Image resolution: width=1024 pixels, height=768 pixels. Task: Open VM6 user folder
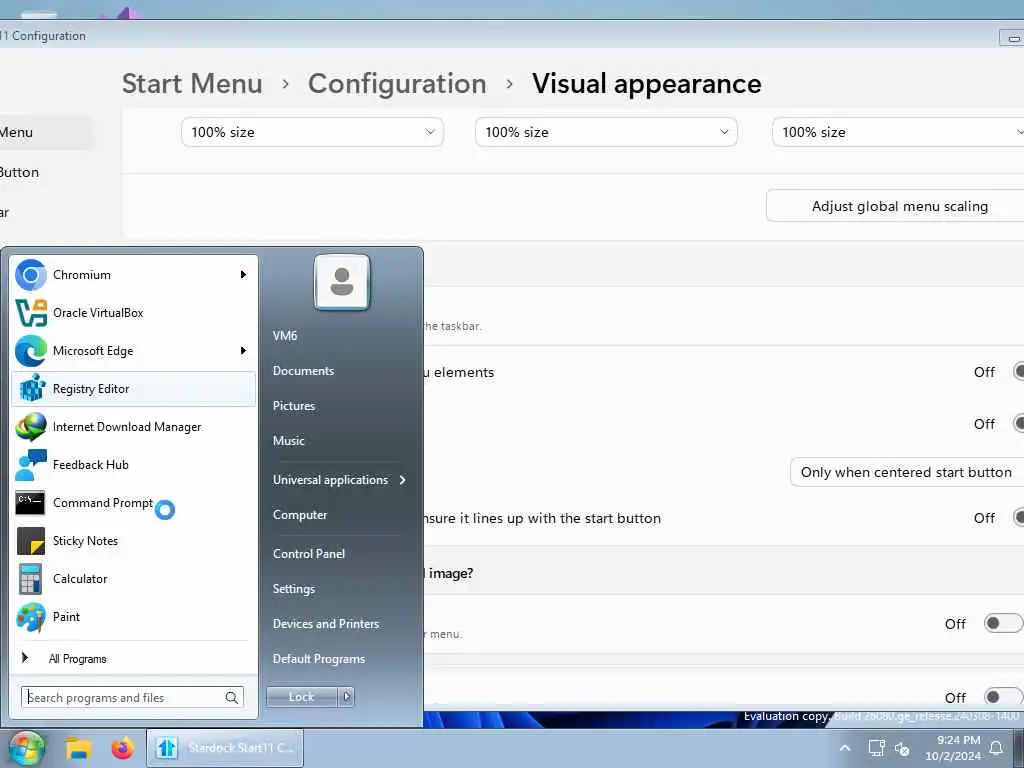coord(285,336)
